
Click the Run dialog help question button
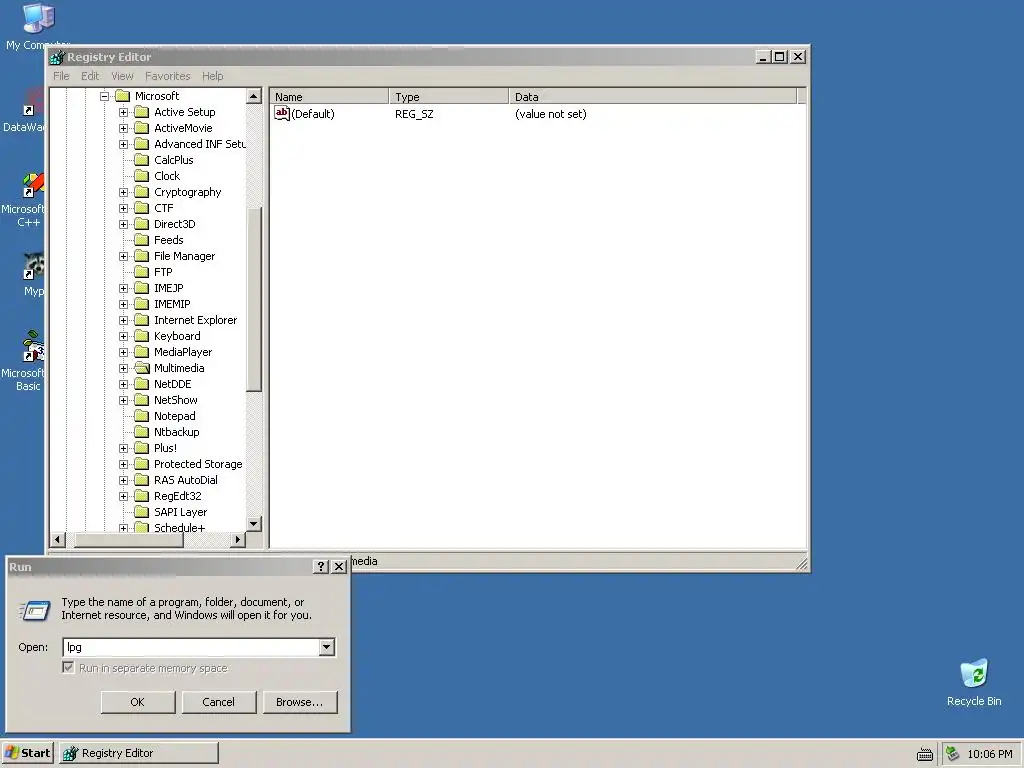(x=321, y=566)
